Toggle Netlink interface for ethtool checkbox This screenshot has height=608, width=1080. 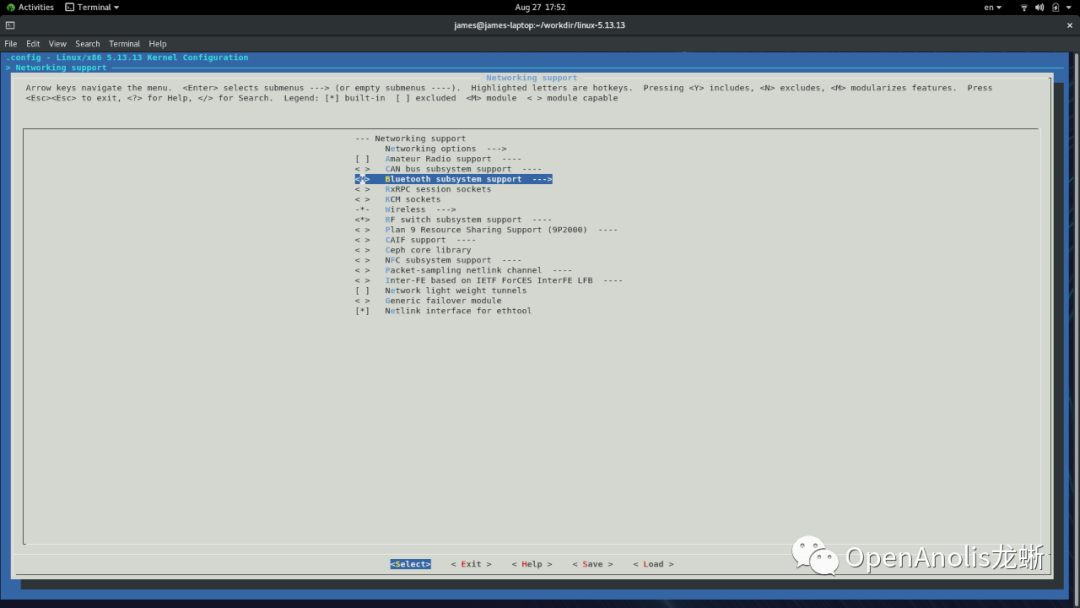tap(362, 311)
